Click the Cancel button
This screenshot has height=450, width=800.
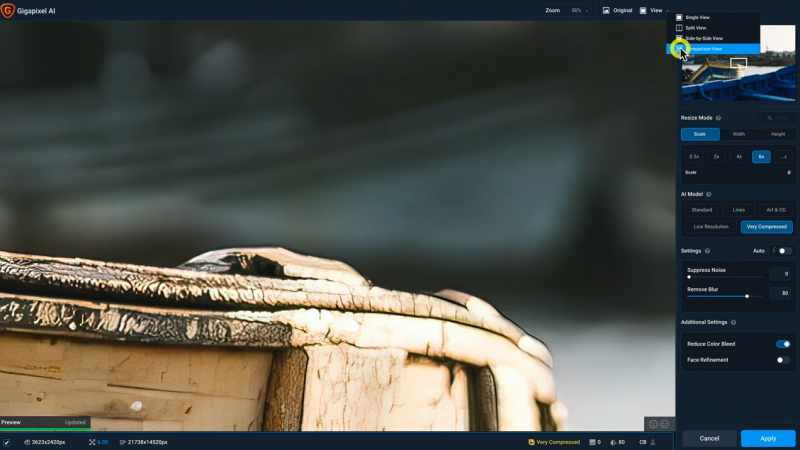[x=709, y=438]
